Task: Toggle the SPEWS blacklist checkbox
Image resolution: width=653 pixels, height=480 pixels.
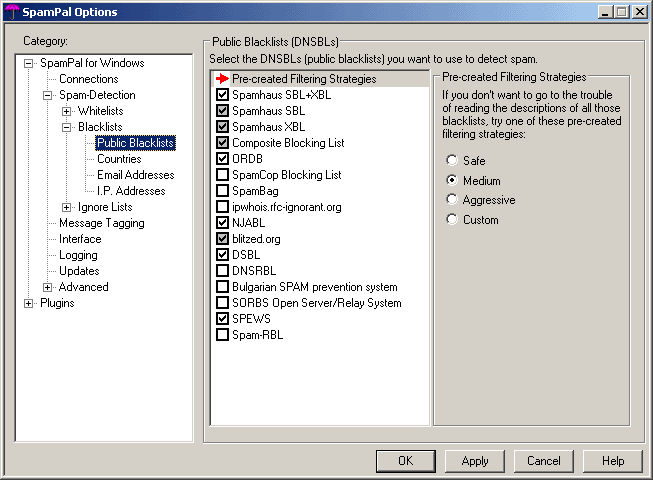Action: pos(223,319)
